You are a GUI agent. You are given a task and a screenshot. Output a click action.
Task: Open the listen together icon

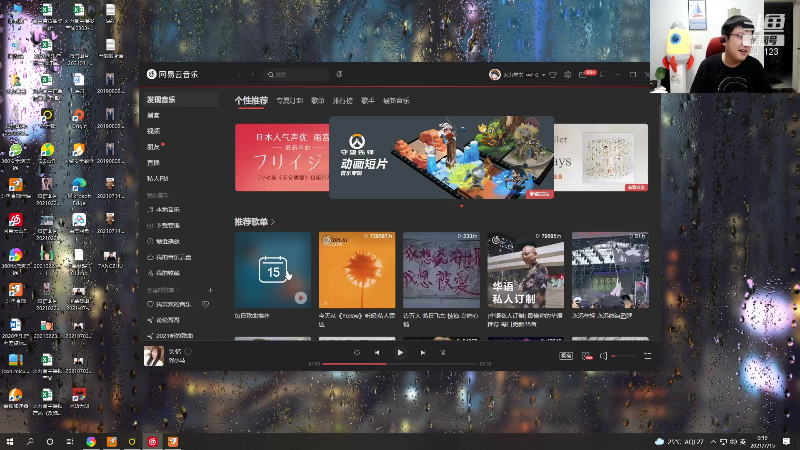tap(587, 356)
